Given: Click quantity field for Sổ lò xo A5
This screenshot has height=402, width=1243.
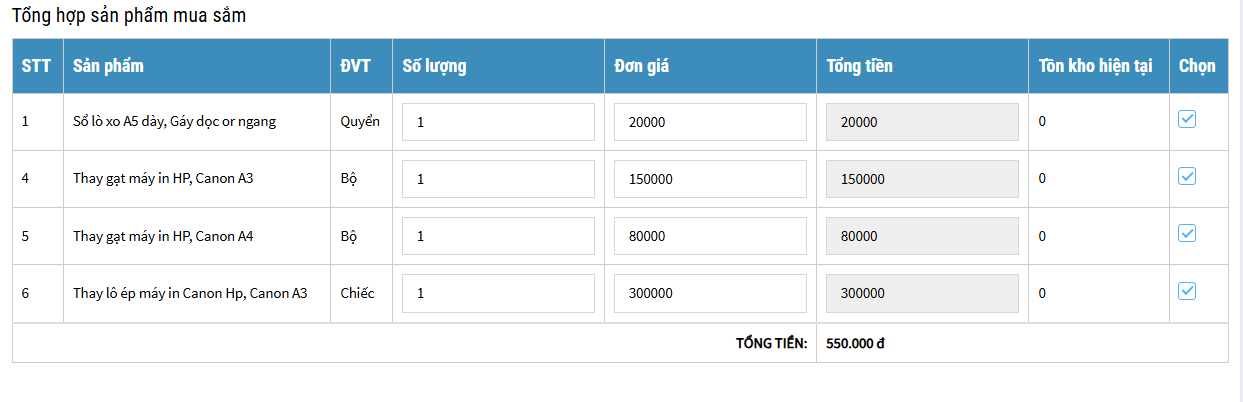Looking at the screenshot, I should [x=498, y=122].
